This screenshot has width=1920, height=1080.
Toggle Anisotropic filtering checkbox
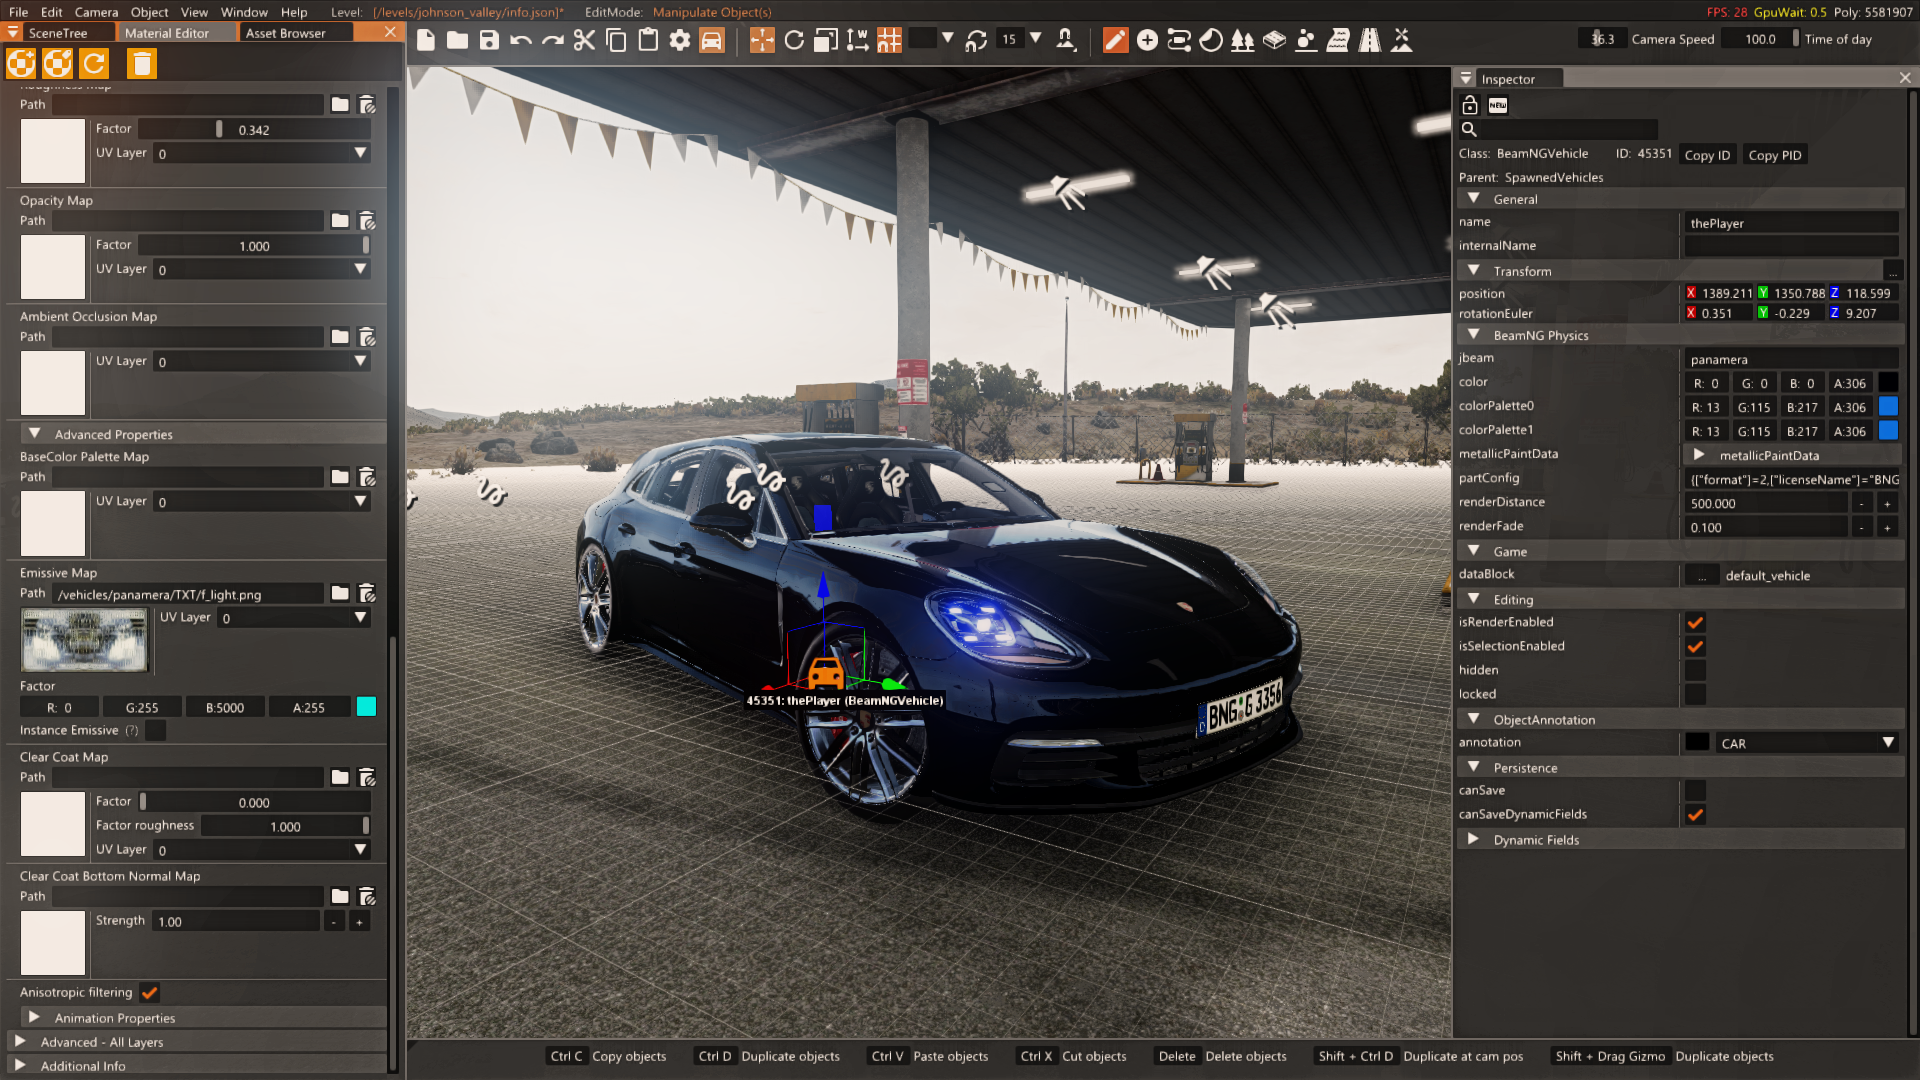tap(150, 993)
